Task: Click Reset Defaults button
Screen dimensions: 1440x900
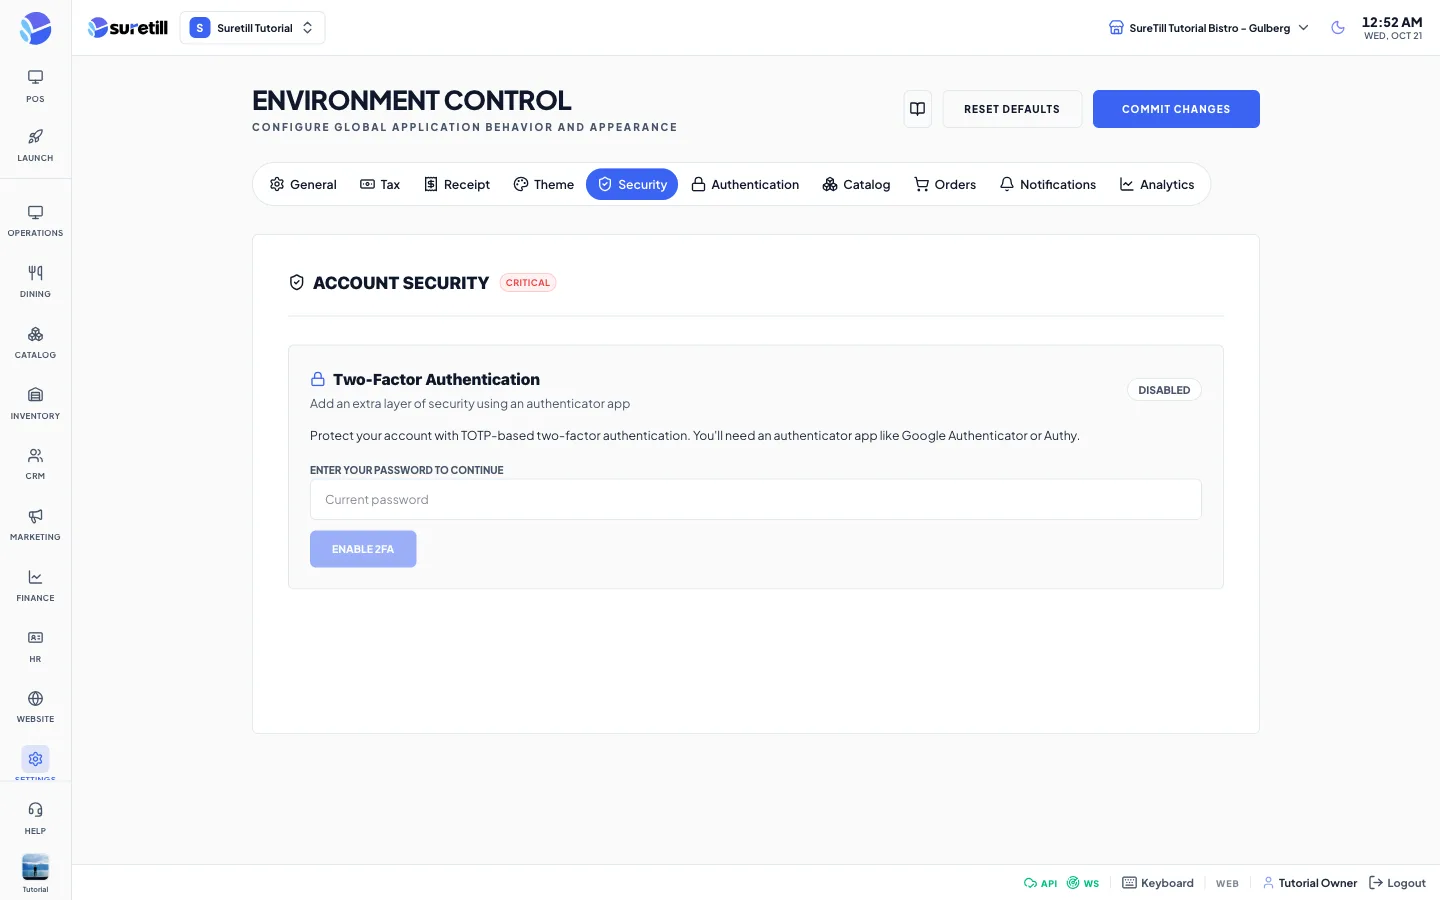Action: tap(1012, 109)
